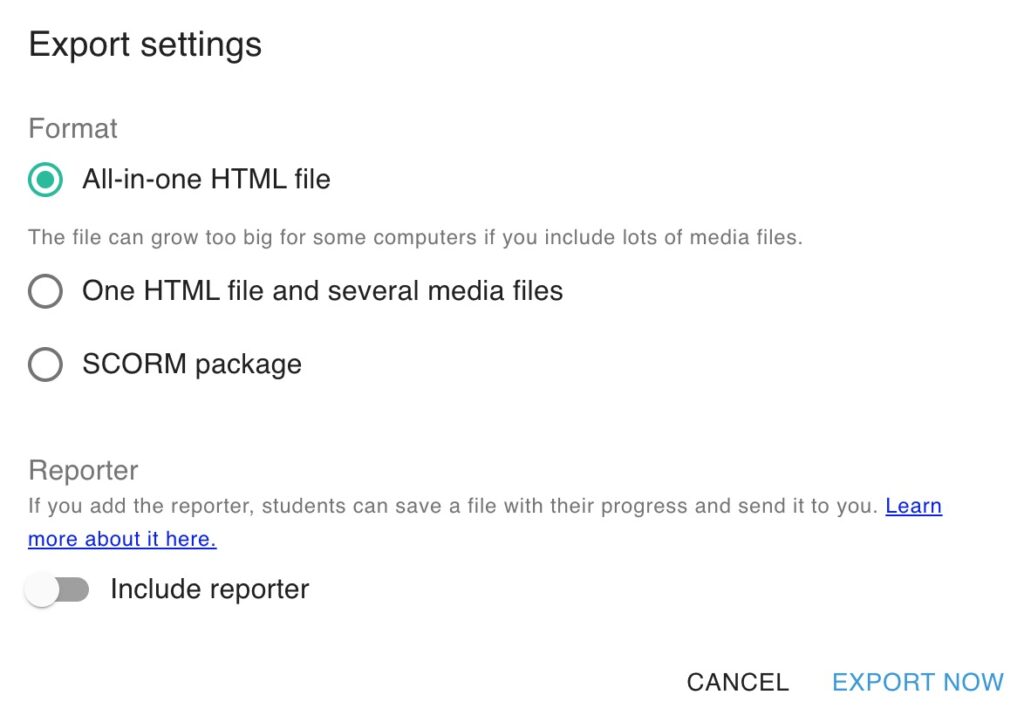Choose One HTML file and several media files
This screenshot has height=722, width=1024.
45,291
